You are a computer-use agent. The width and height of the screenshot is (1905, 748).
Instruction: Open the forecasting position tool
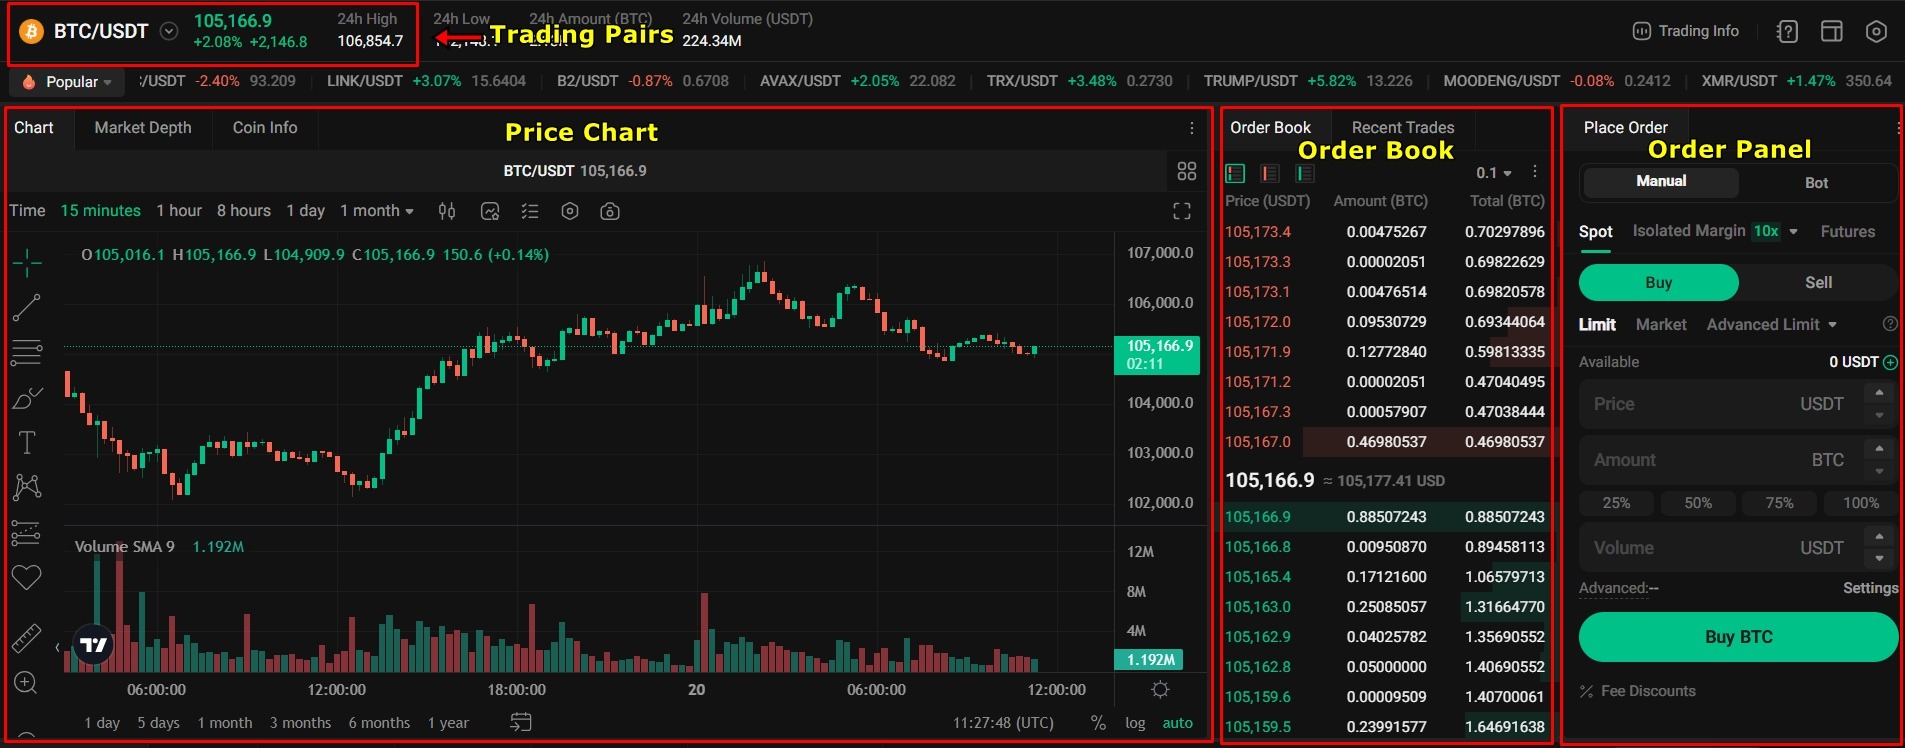[x=26, y=533]
